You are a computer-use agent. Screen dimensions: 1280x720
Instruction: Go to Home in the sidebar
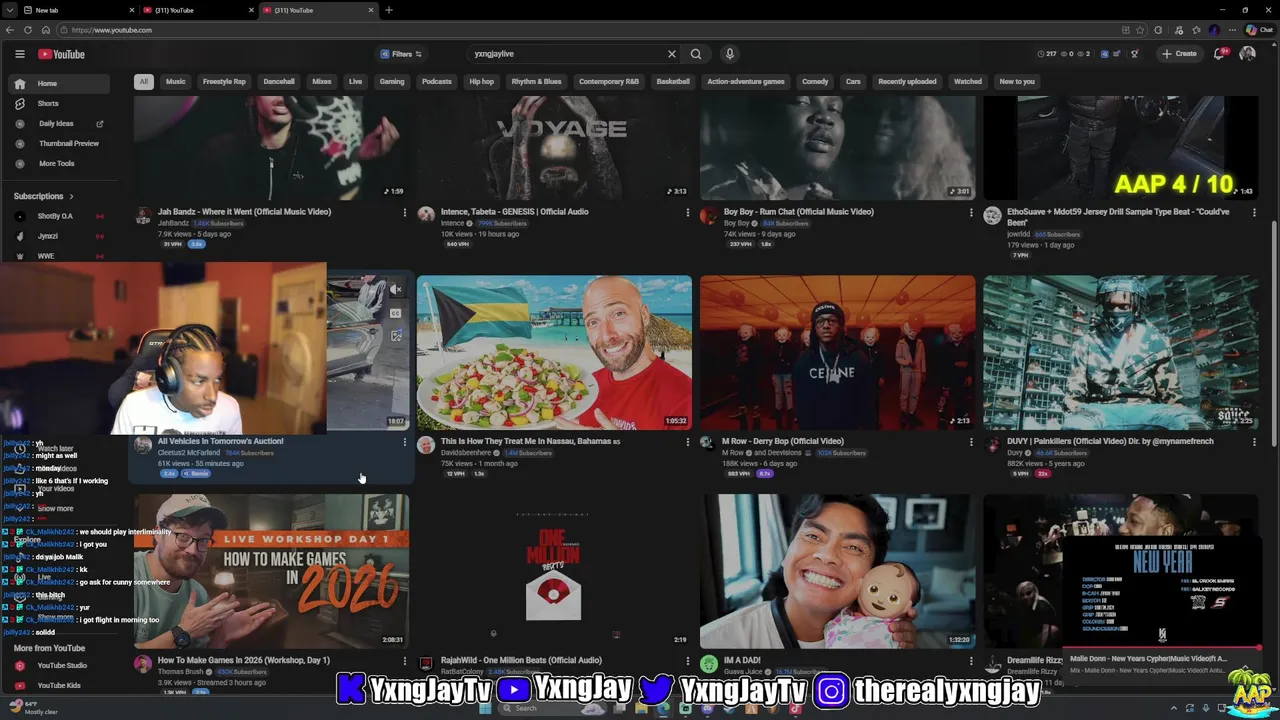pos(58,83)
